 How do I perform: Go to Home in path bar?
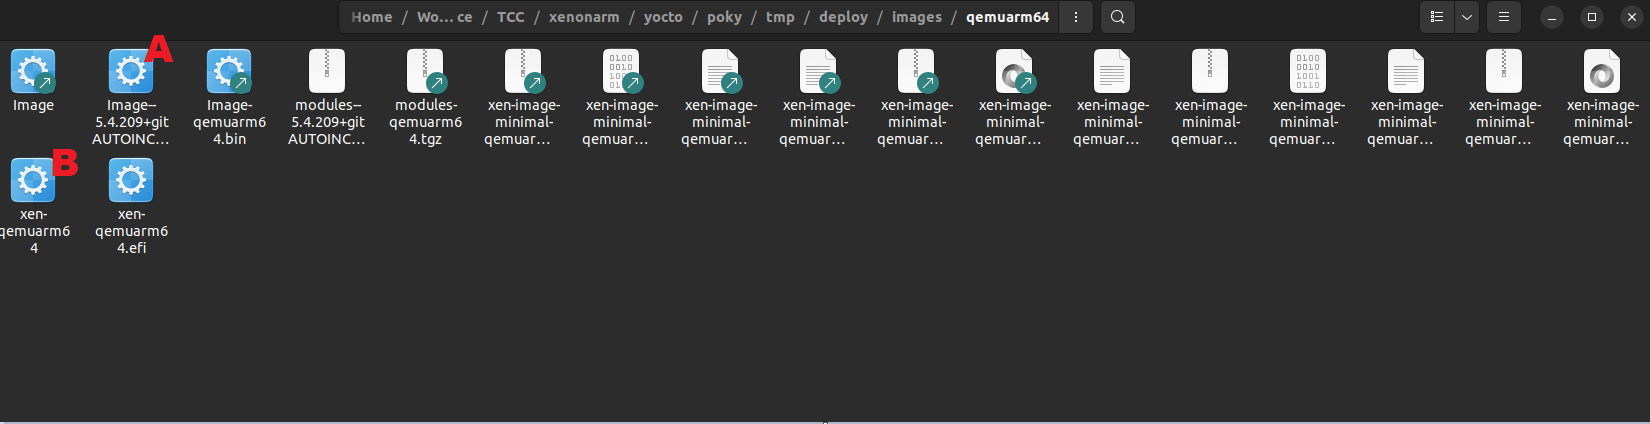pos(372,17)
